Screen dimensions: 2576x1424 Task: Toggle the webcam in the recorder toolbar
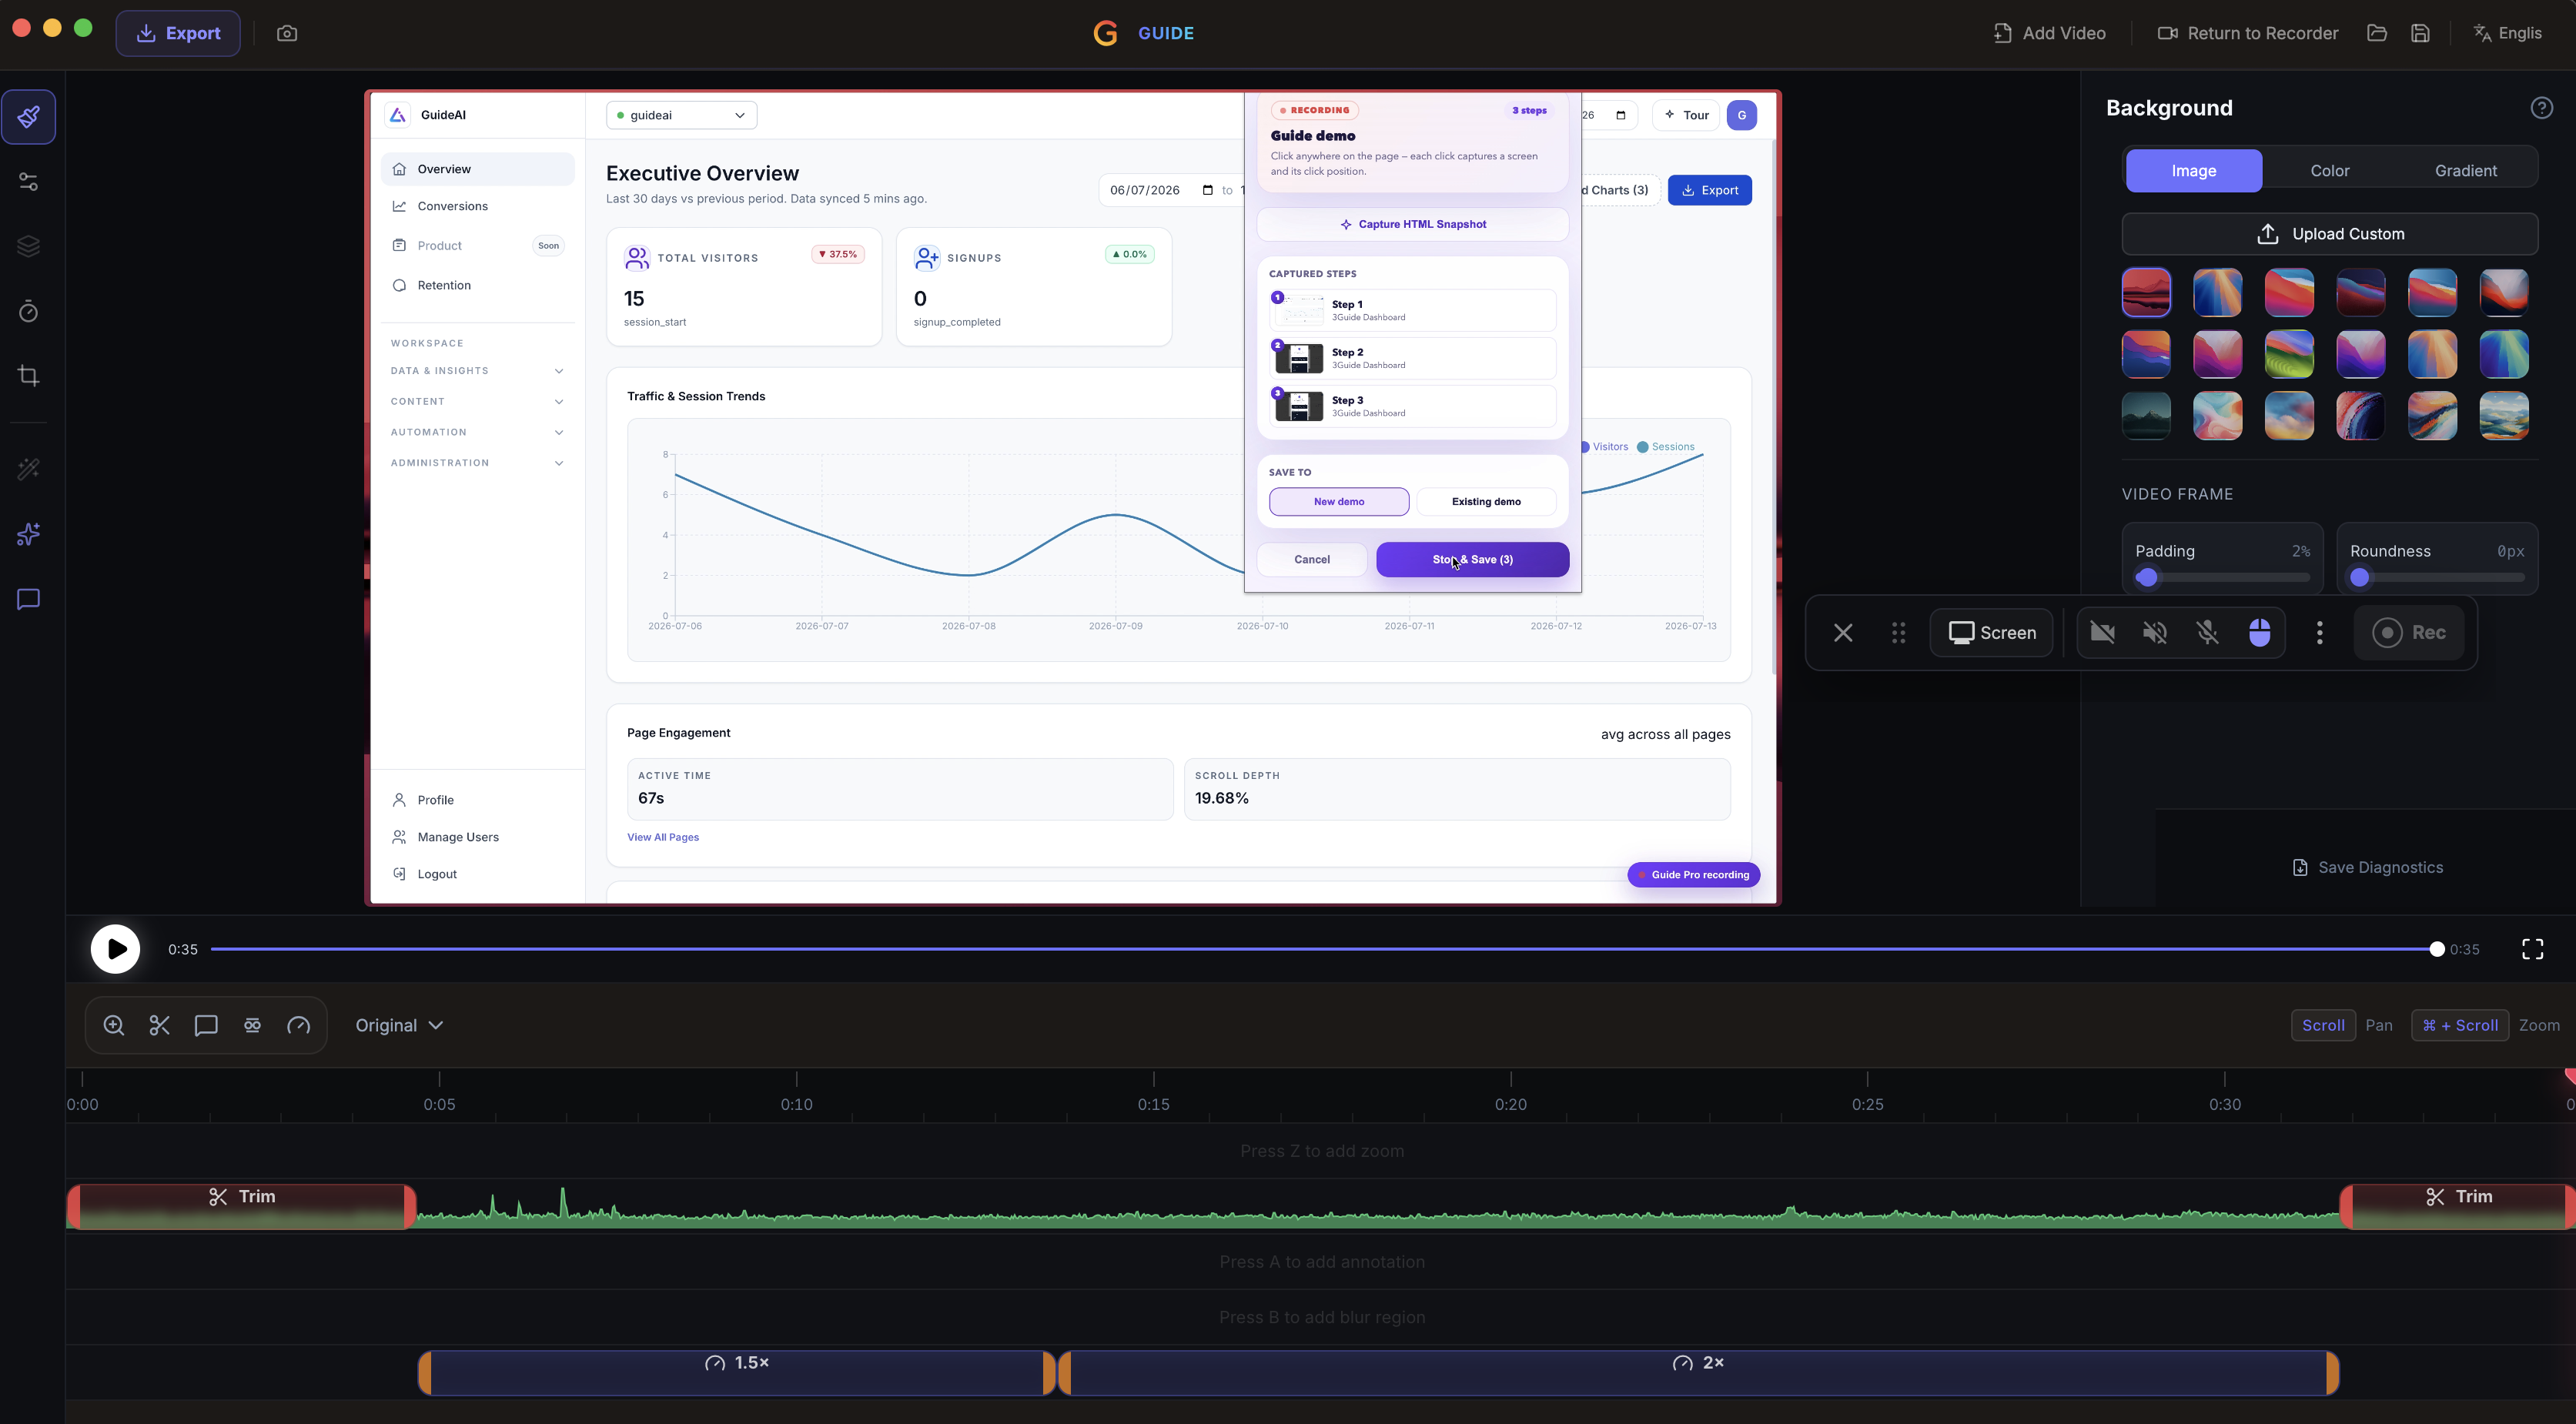(x=2103, y=633)
